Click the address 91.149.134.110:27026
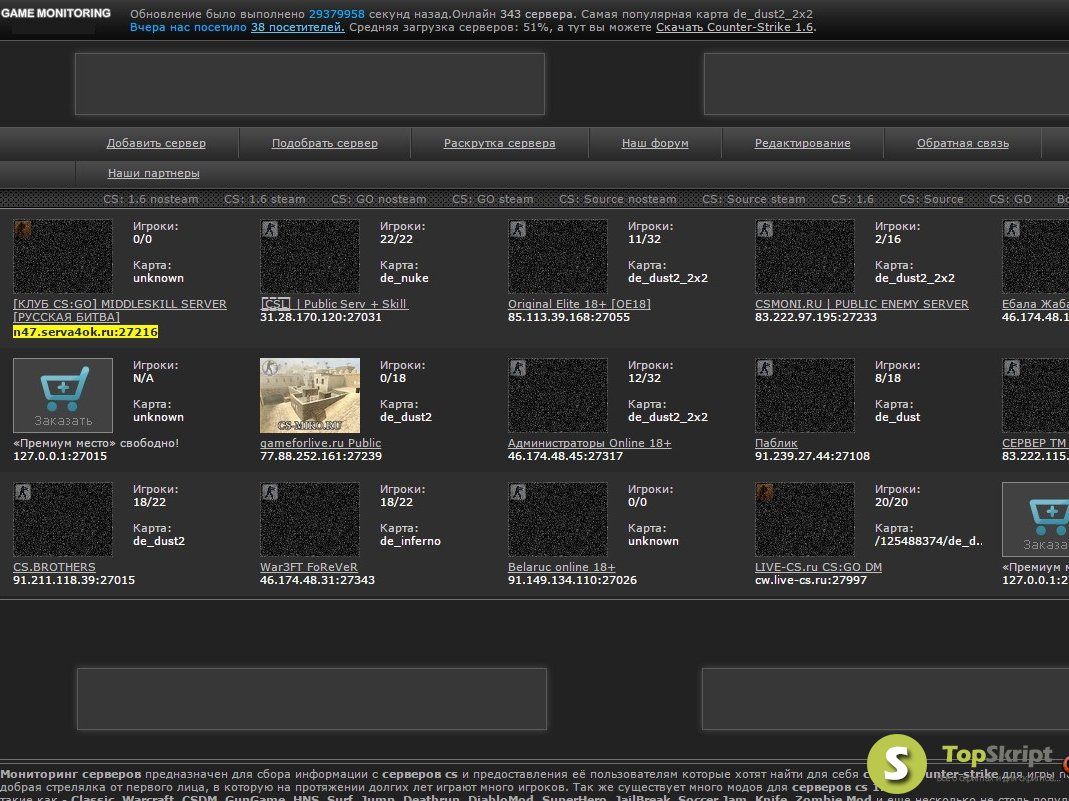The image size is (1069, 801). (x=572, y=580)
